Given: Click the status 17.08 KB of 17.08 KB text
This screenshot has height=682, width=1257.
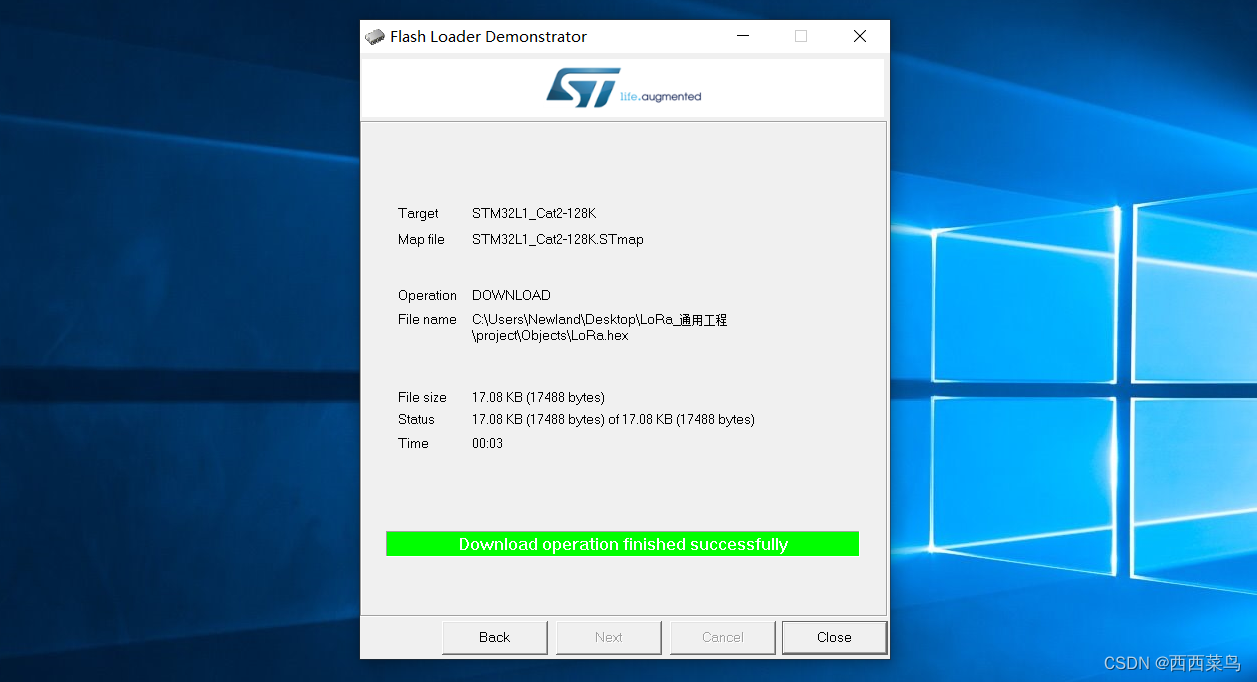Looking at the screenshot, I should click(613, 419).
